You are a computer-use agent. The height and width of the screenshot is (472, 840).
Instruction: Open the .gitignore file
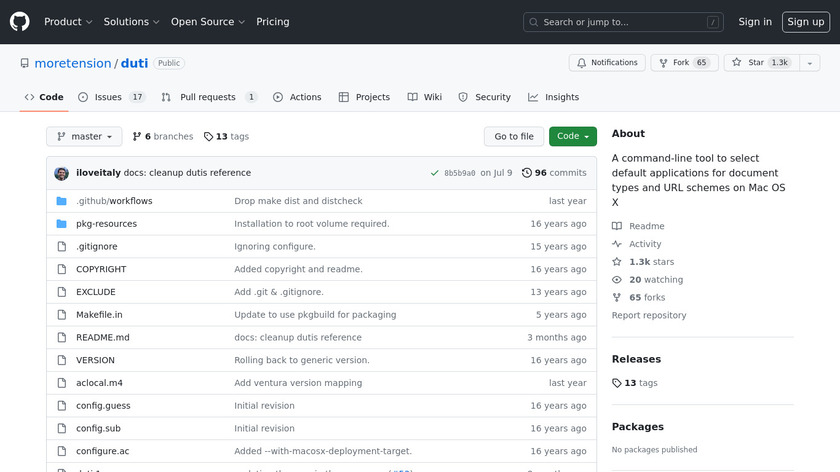[96, 246]
